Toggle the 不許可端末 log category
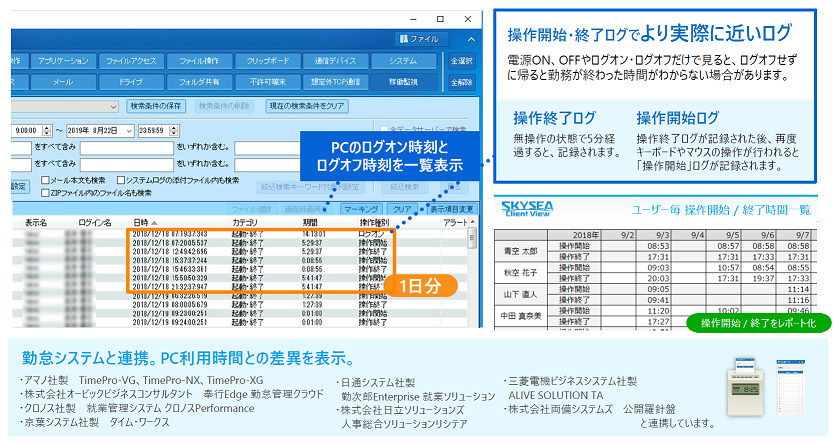The width and height of the screenshot is (837, 444). pyautogui.click(x=267, y=82)
